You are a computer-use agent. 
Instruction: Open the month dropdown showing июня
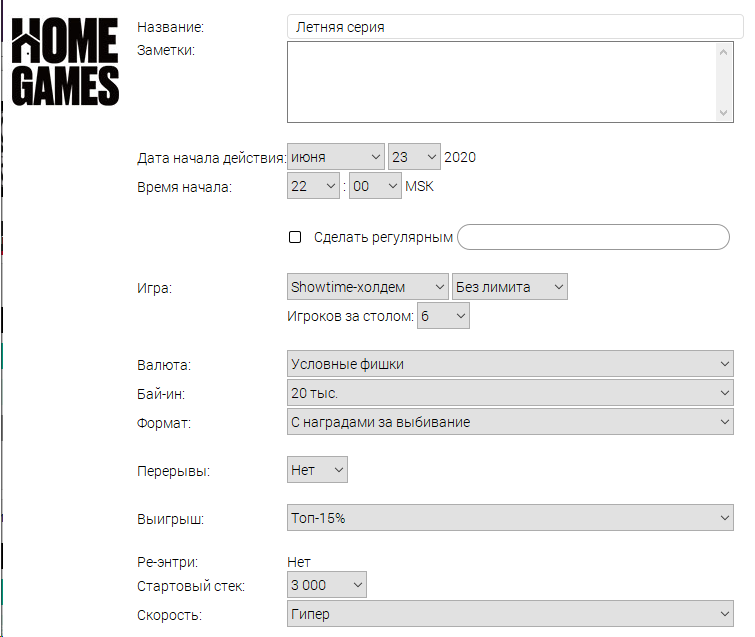(336, 157)
